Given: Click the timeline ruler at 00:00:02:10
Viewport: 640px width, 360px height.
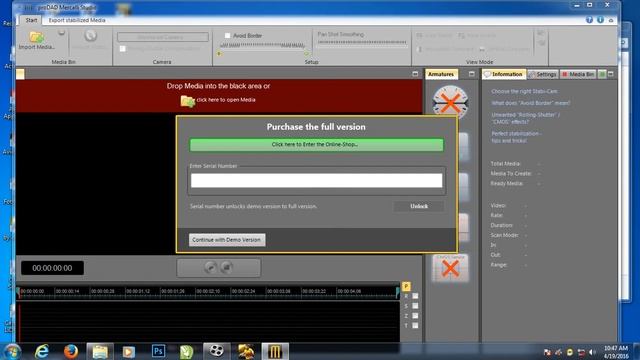Looking at the screenshot, I should [208, 291].
